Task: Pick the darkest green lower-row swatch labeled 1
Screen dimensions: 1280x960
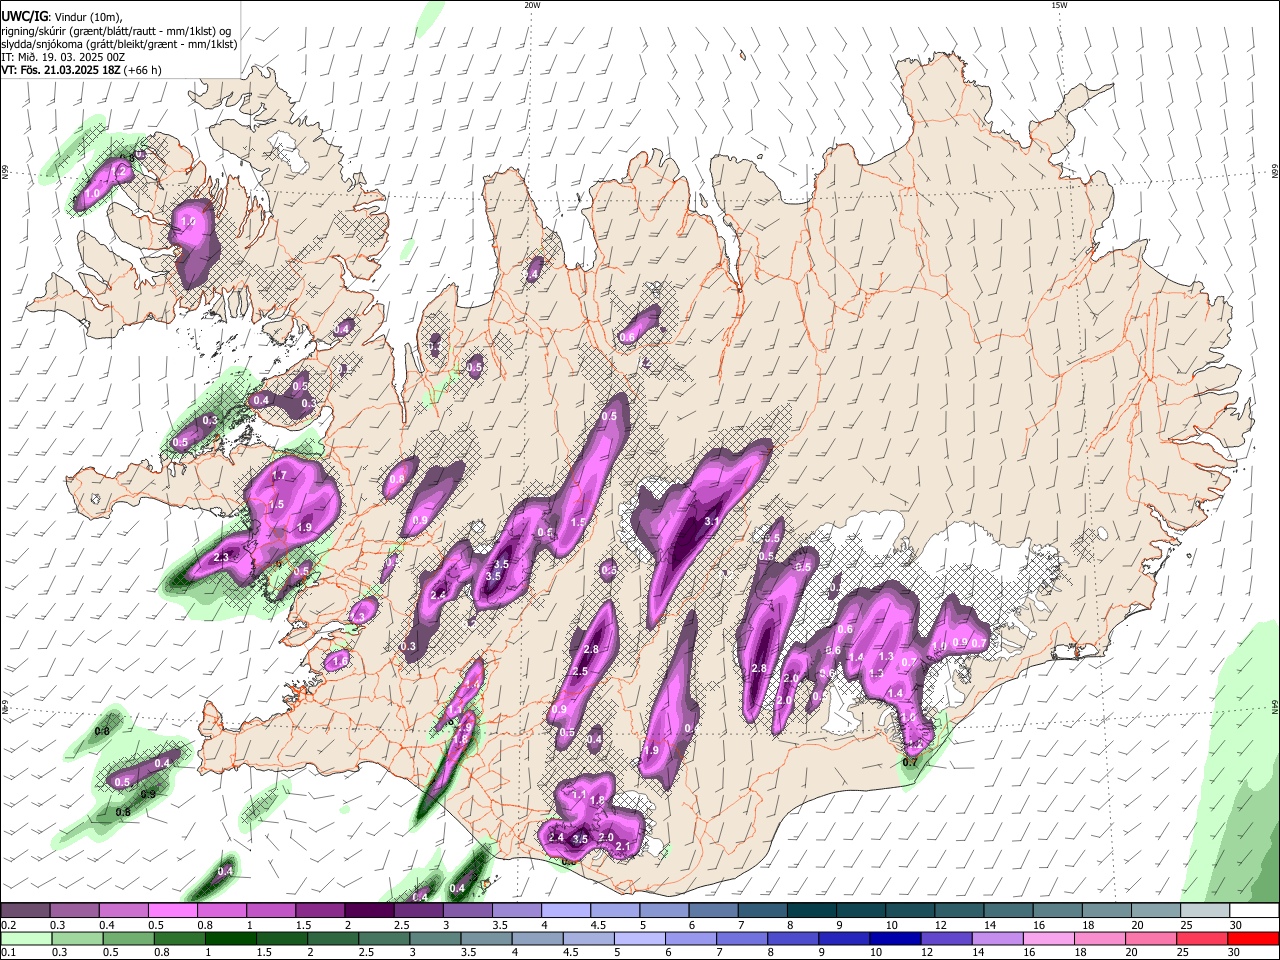Action: click(x=230, y=938)
